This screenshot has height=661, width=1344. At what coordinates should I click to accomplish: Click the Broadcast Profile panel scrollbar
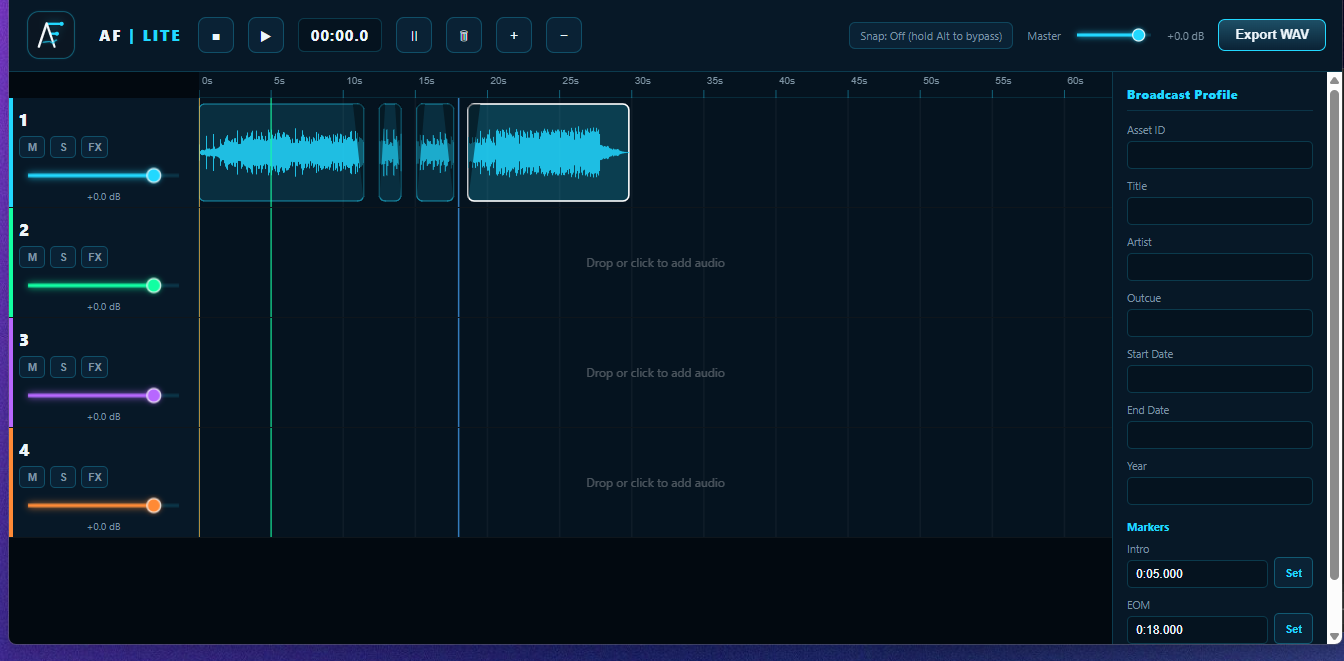click(x=1334, y=335)
